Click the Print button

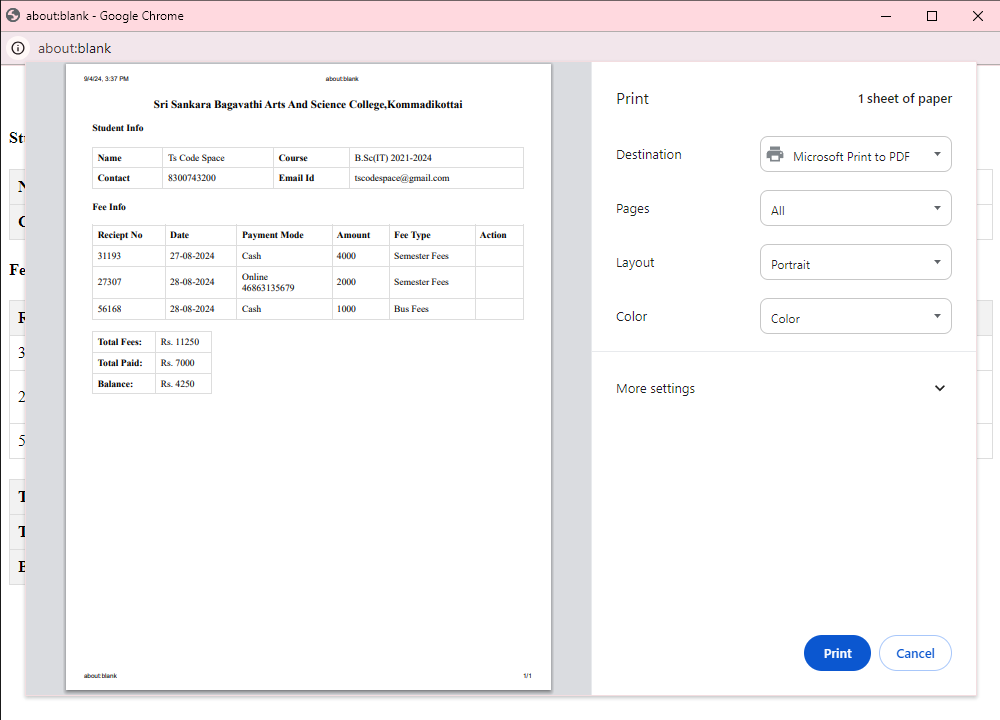coord(837,653)
